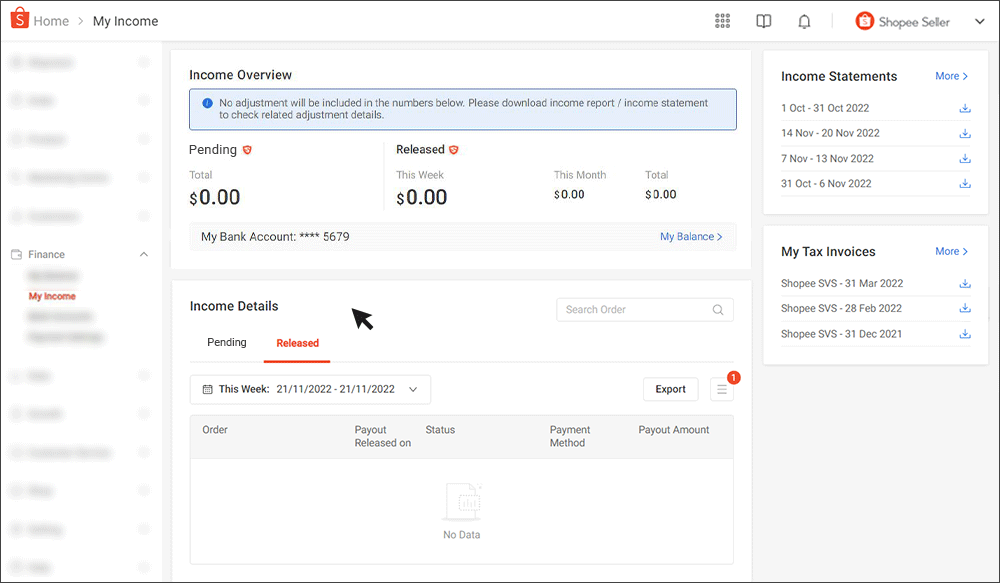1000x583 pixels.
Task: Download the Shopee SVS - 31 Mar 2022 tax invoice
Action: (x=965, y=283)
